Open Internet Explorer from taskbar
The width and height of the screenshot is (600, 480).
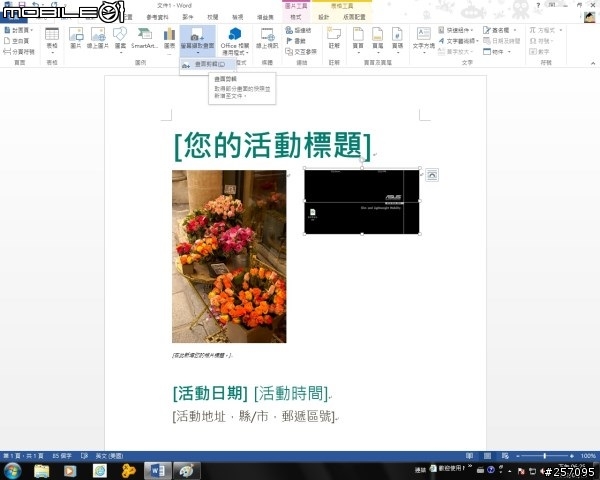tap(99, 471)
